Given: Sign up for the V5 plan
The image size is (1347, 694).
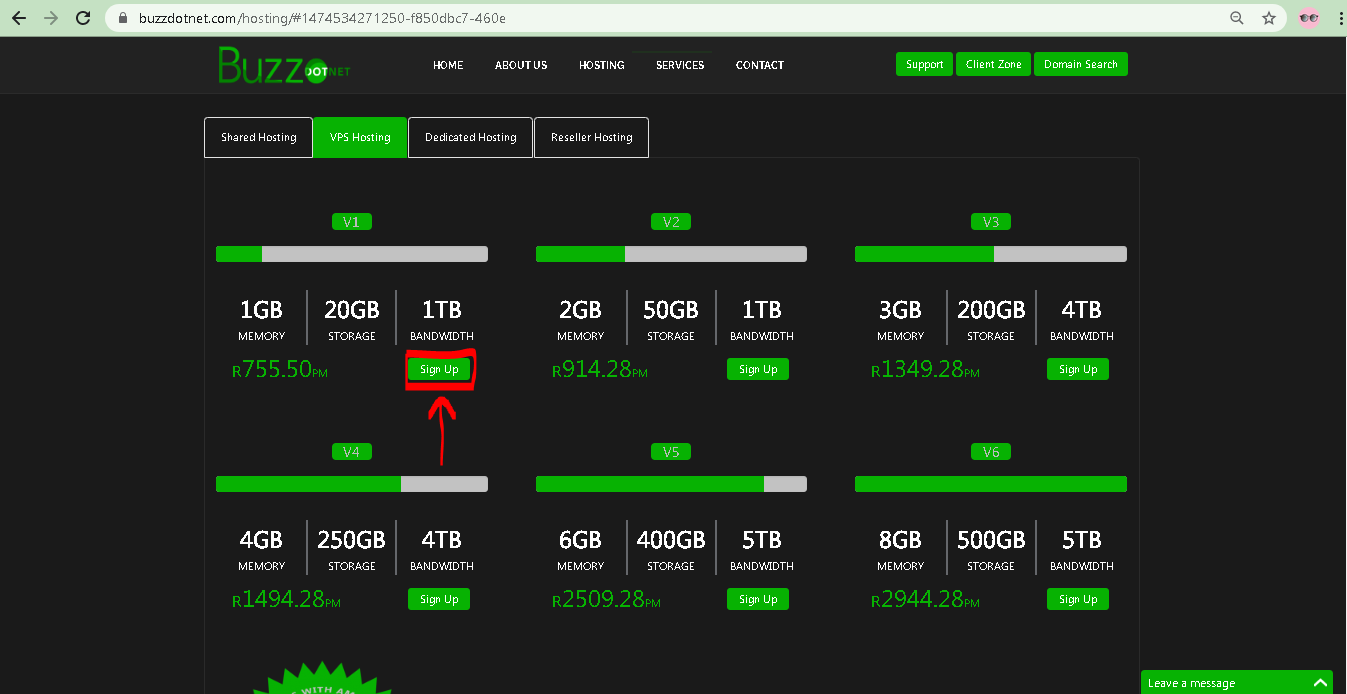Looking at the screenshot, I should [758, 600].
